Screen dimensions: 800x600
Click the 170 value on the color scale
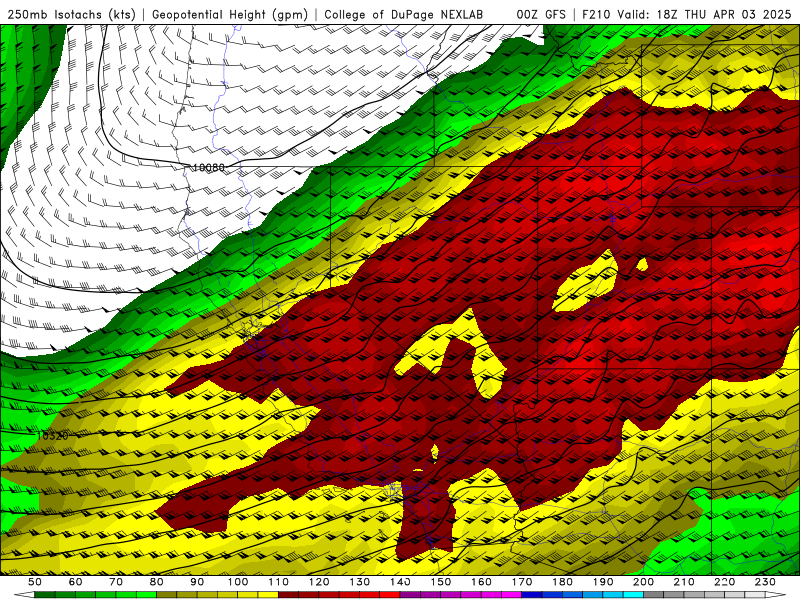tap(522, 582)
